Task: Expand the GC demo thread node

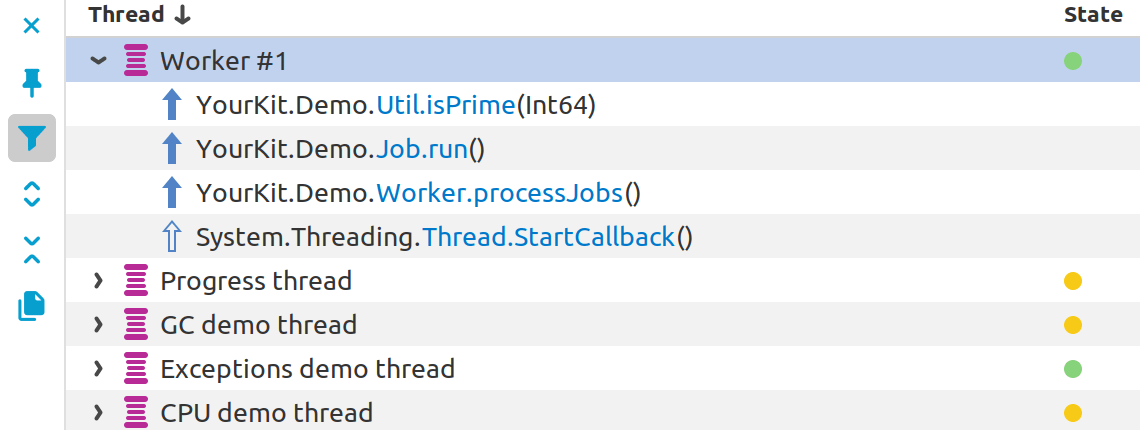Action: coord(98,325)
